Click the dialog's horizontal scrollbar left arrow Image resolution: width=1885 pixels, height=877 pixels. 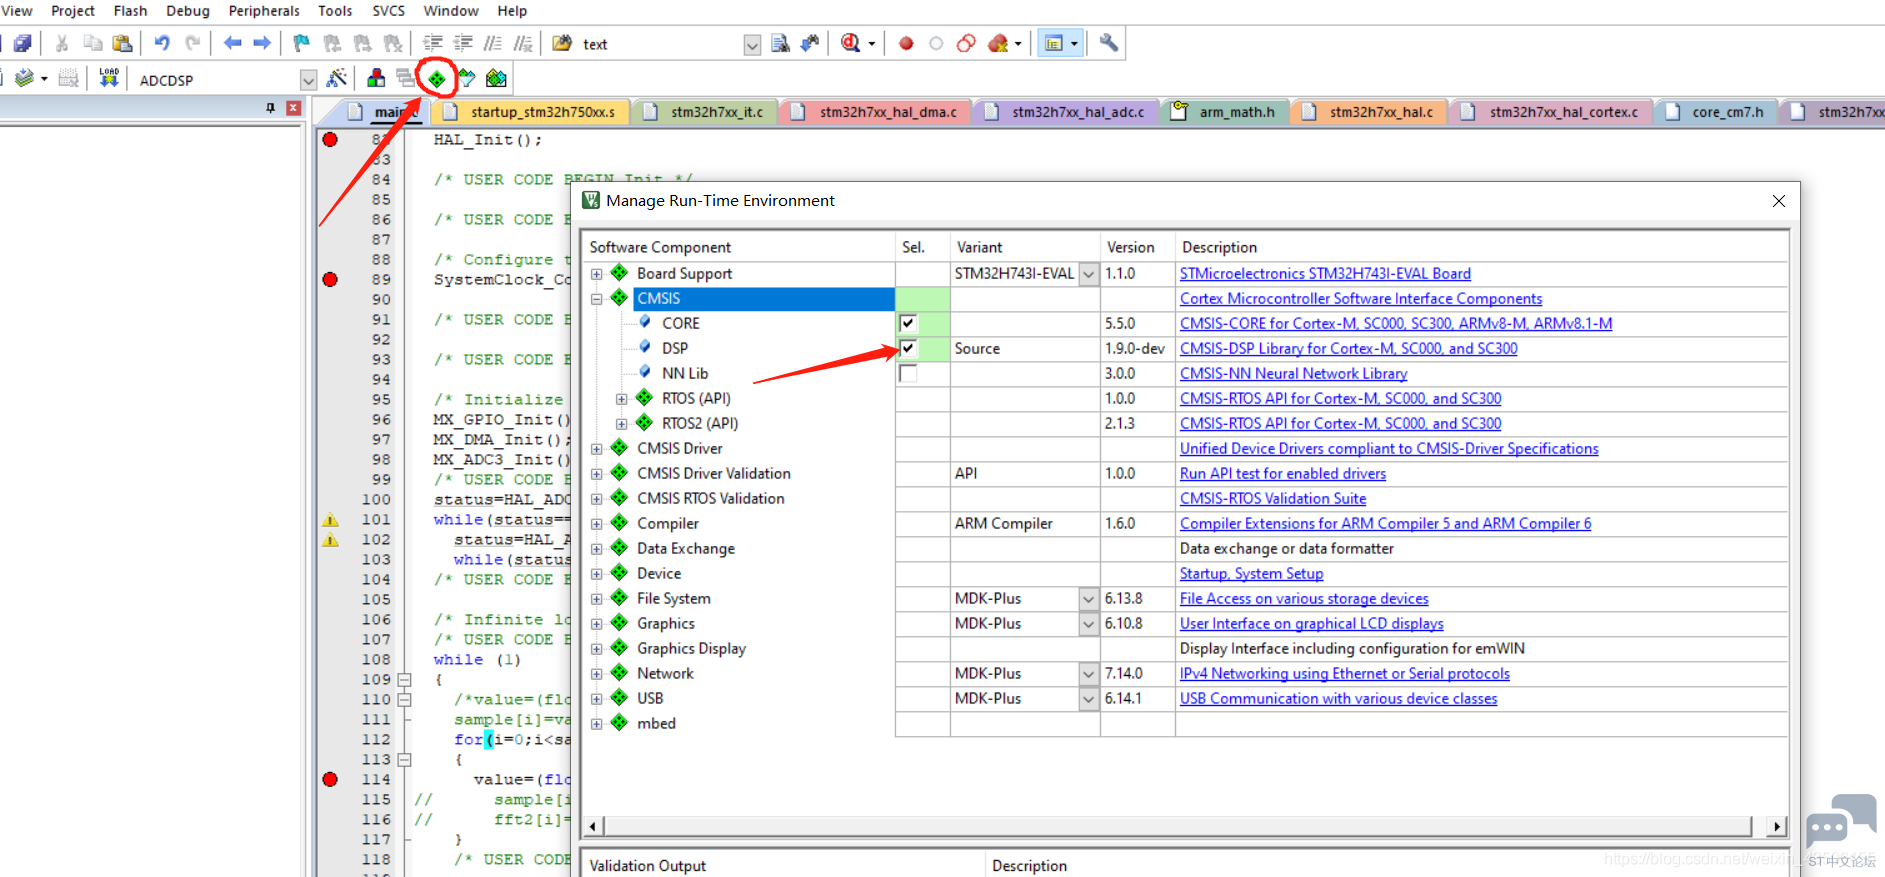click(593, 826)
